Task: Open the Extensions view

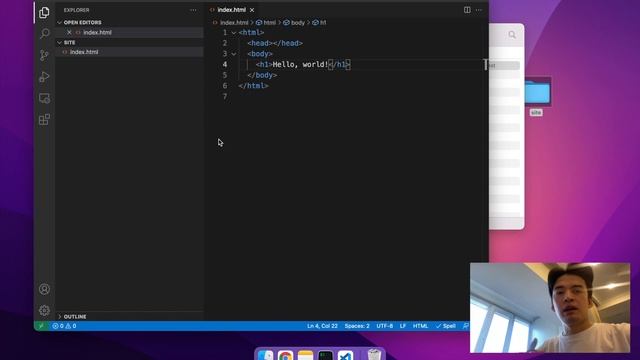Action: pos(44,120)
